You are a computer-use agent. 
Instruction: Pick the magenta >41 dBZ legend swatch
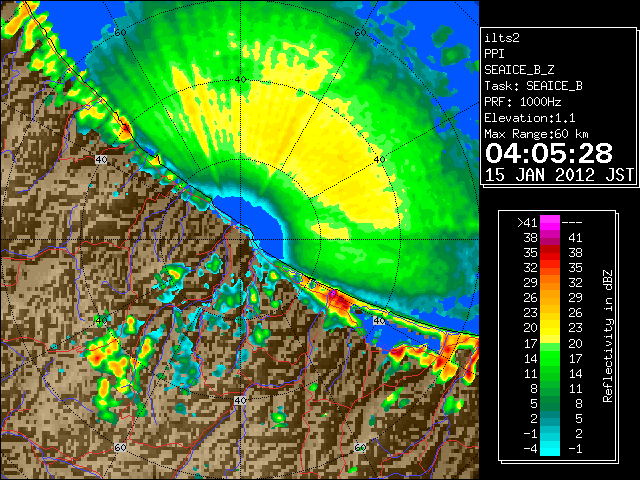point(550,223)
